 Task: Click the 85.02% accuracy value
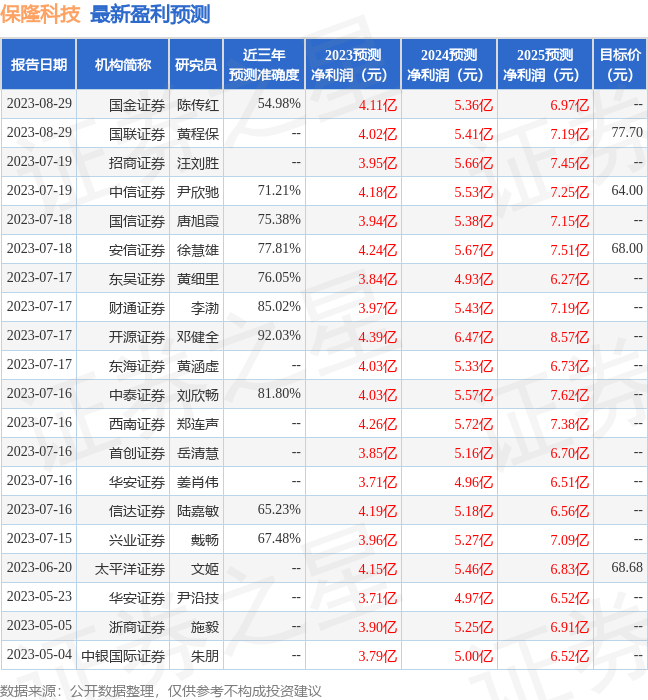coord(279,307)
